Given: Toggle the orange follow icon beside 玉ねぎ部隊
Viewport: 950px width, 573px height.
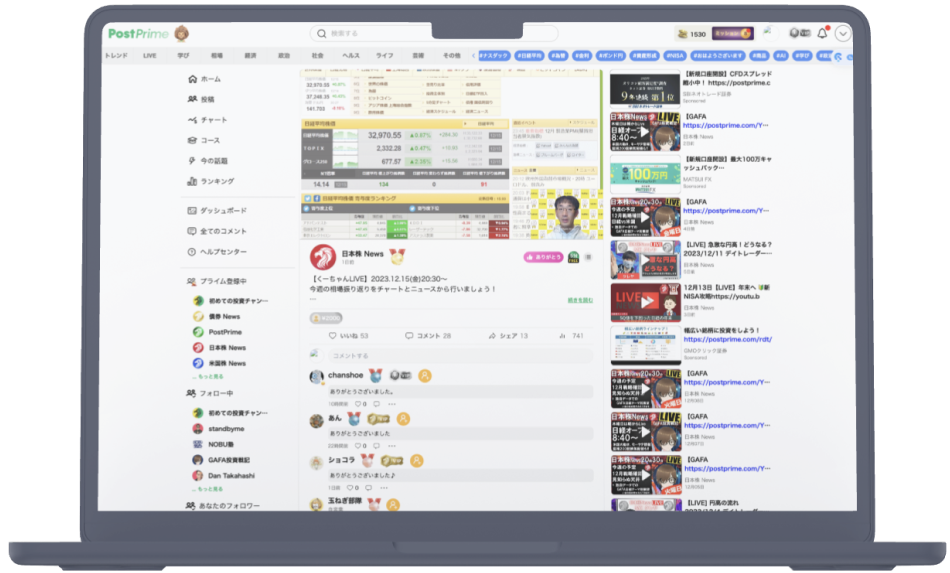Looking at the screenshot, I should point(393,504).
